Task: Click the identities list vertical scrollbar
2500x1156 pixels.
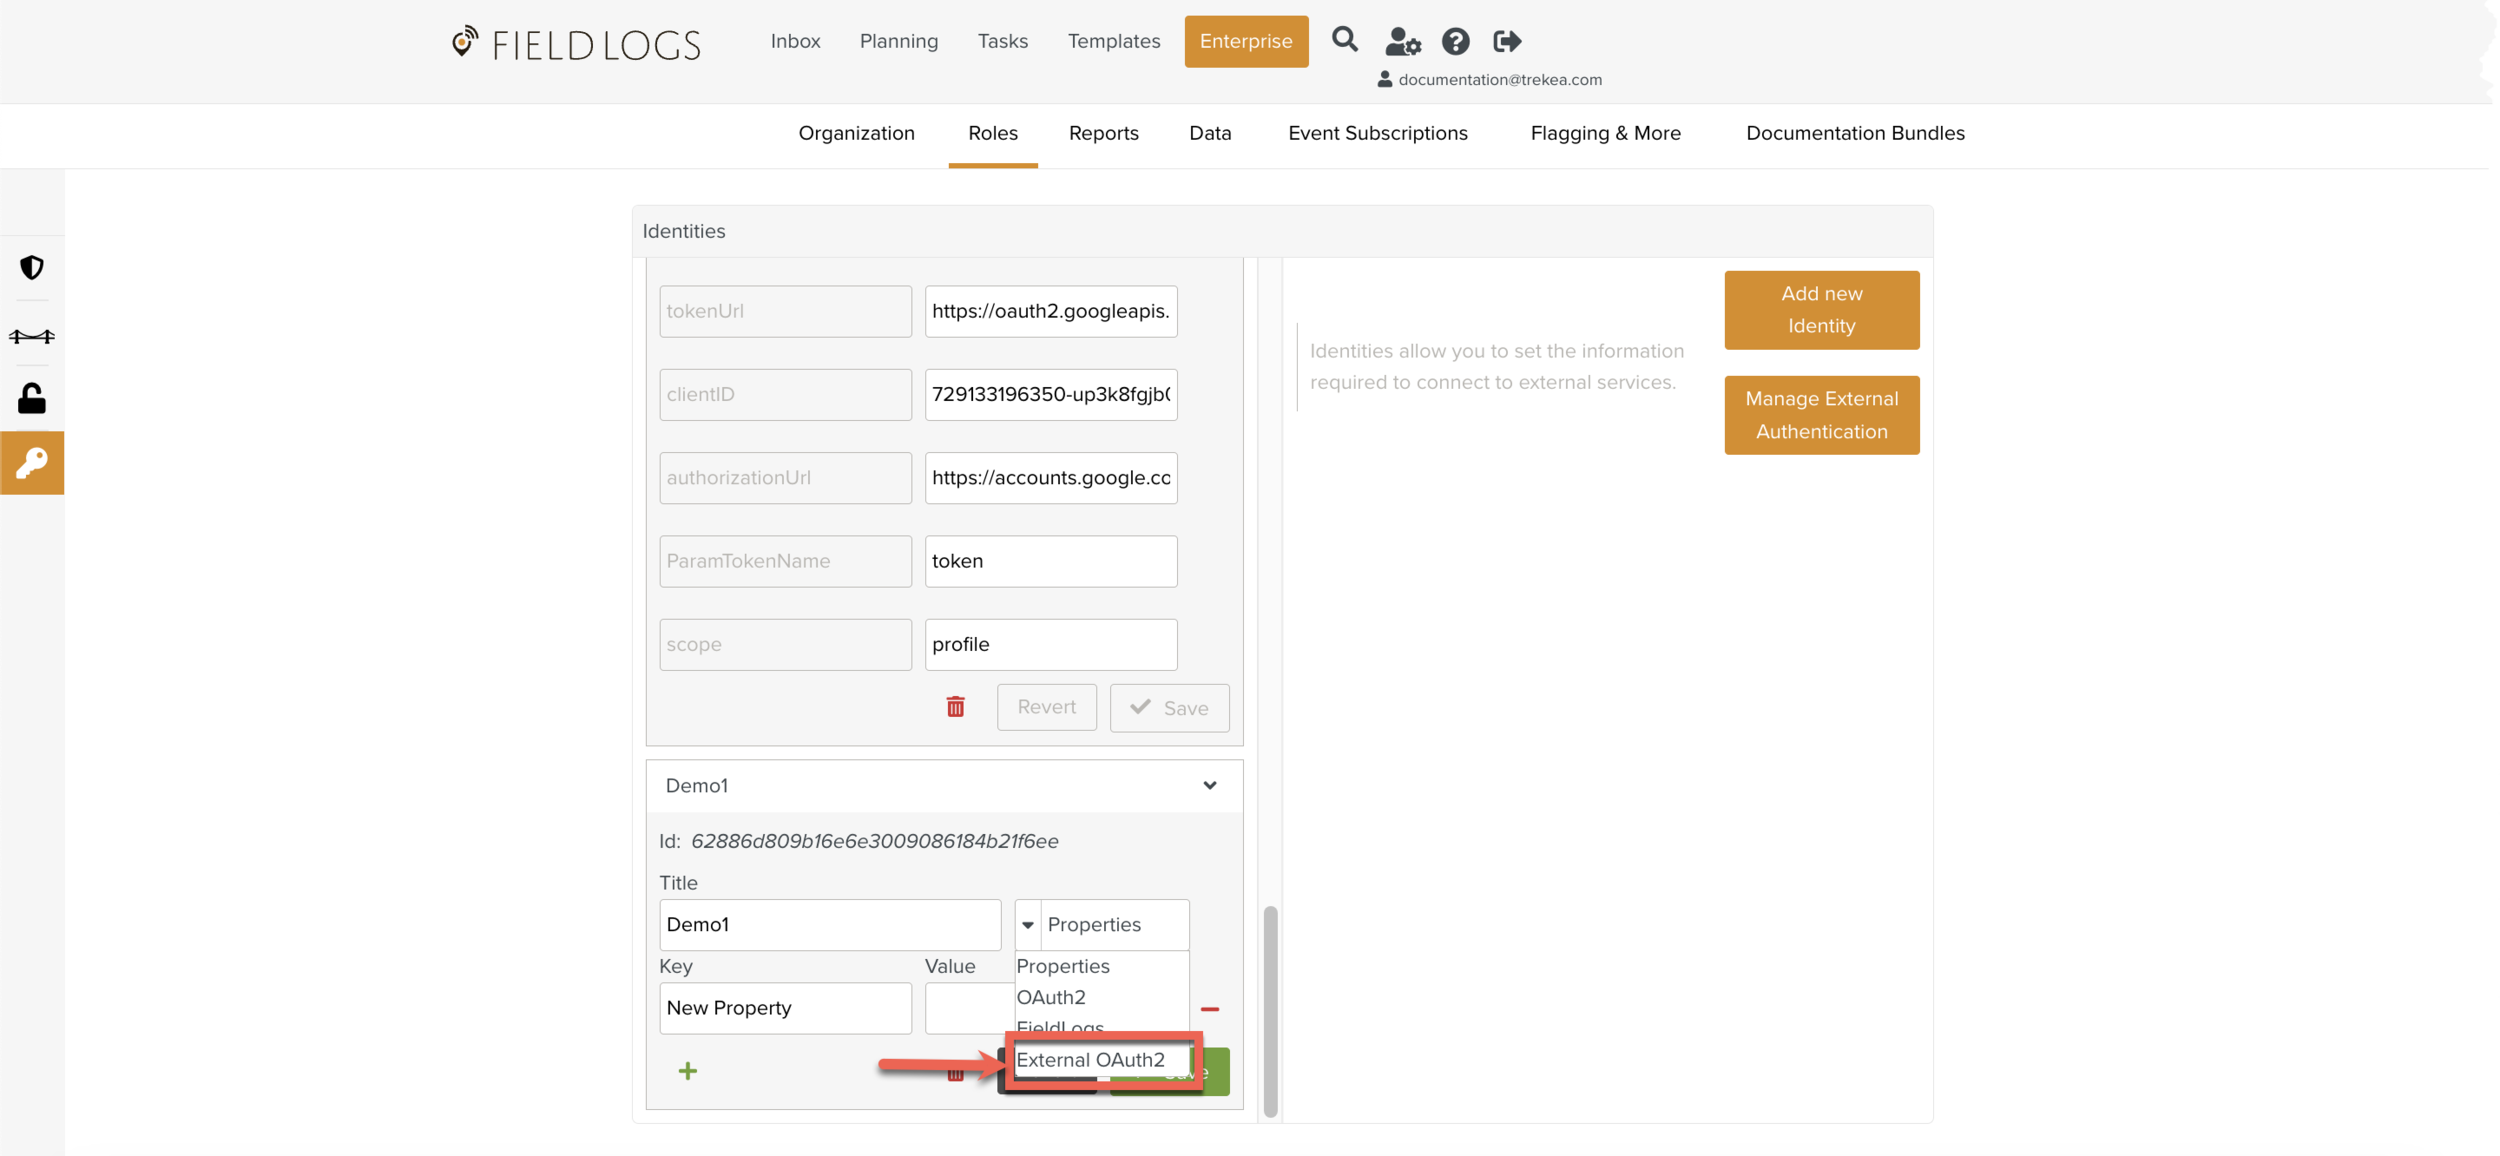Action: 1270,1010
